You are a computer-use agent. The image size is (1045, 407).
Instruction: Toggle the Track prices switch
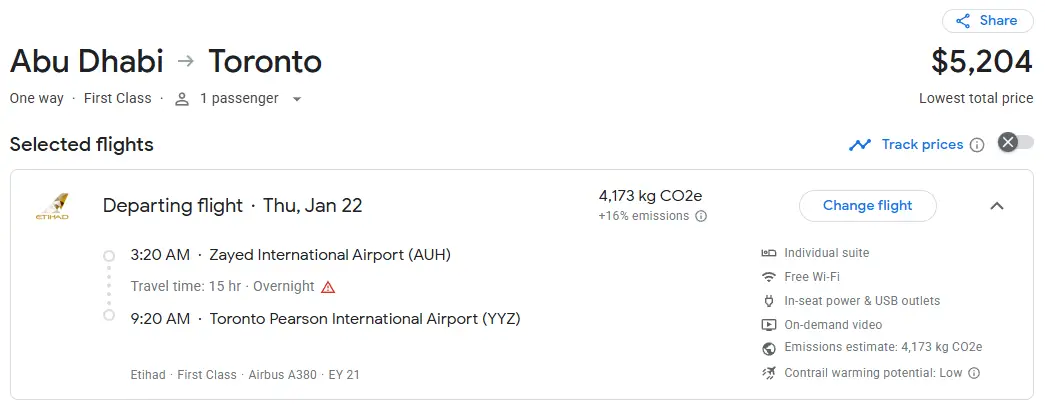click(x=1015, y=143)
